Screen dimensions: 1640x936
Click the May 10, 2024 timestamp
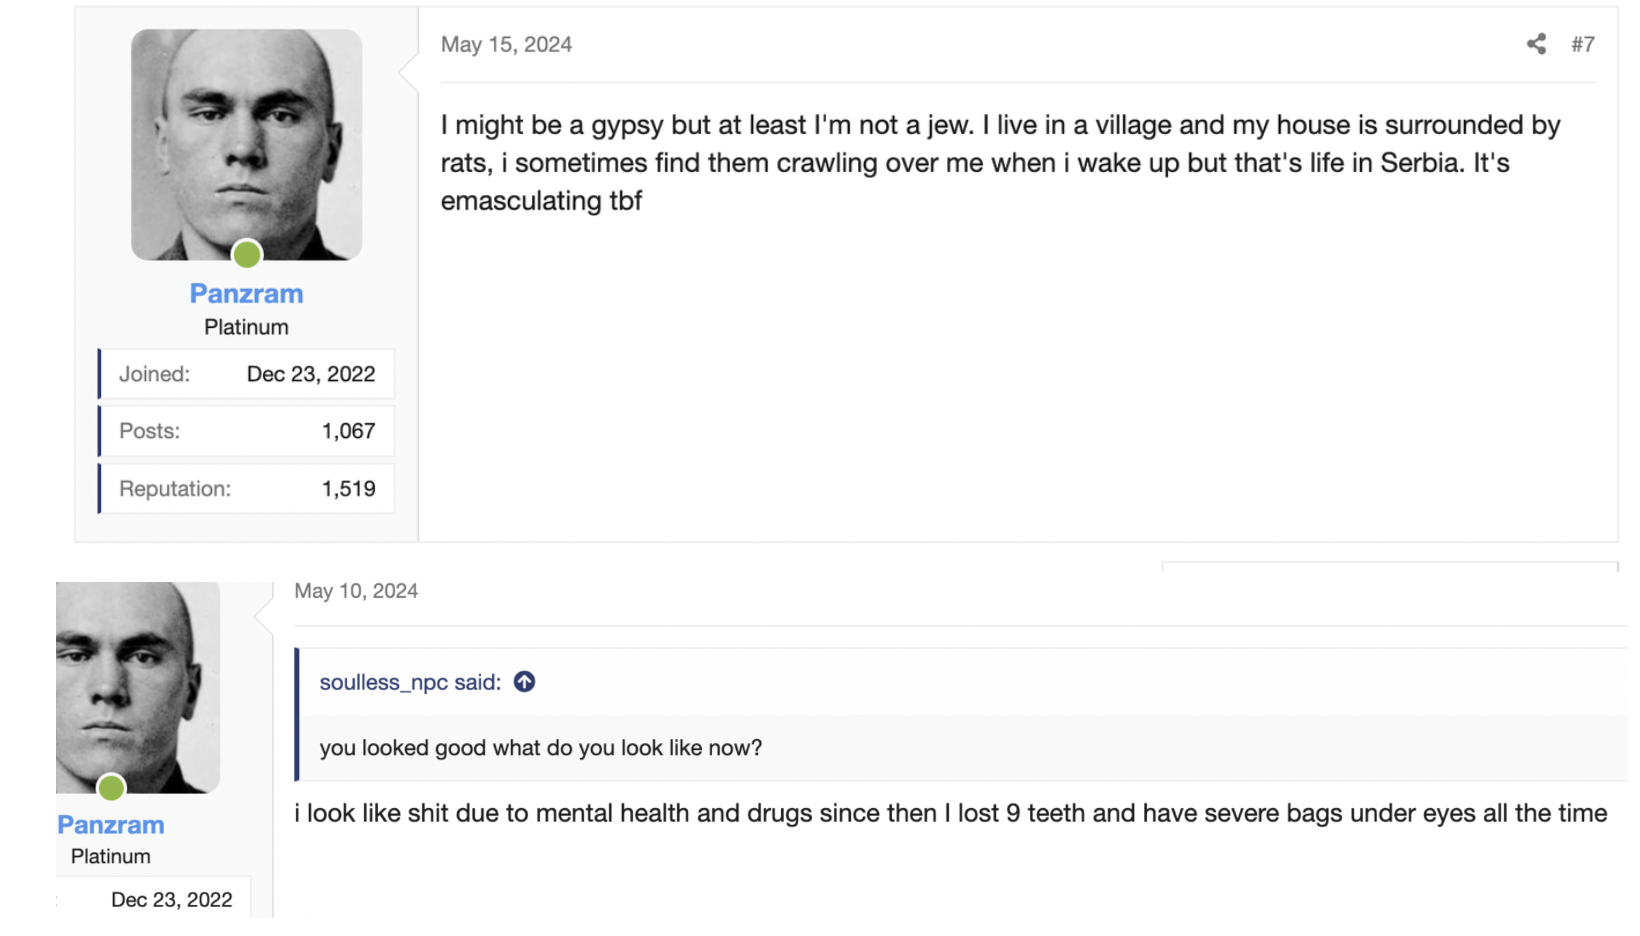356,591
